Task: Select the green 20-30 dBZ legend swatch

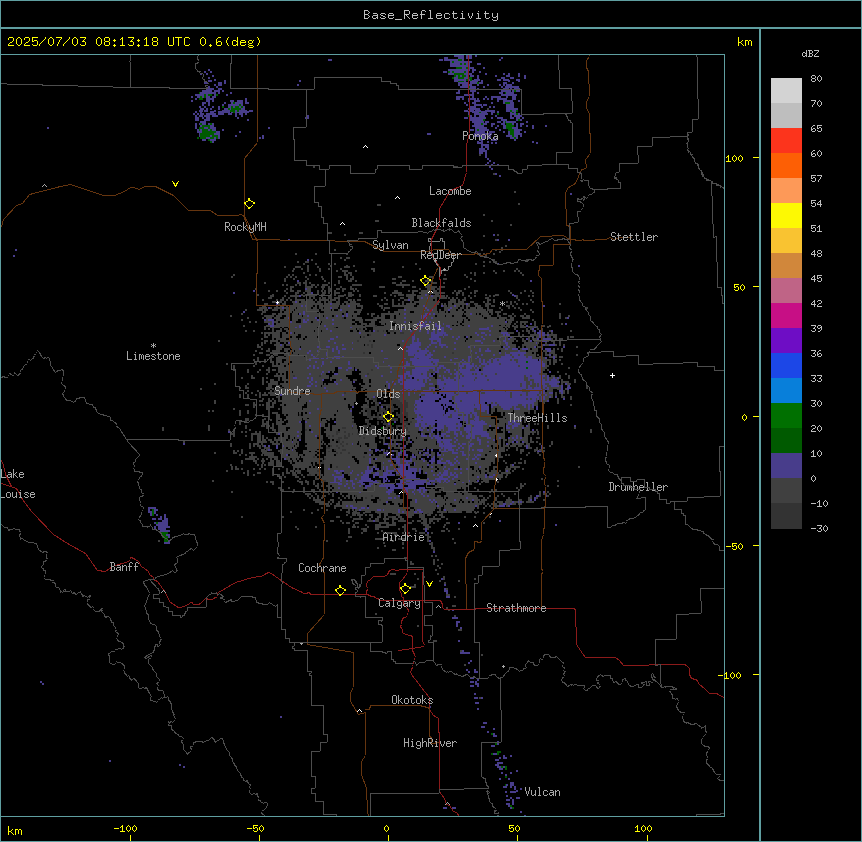Action: tap(786, 416)
